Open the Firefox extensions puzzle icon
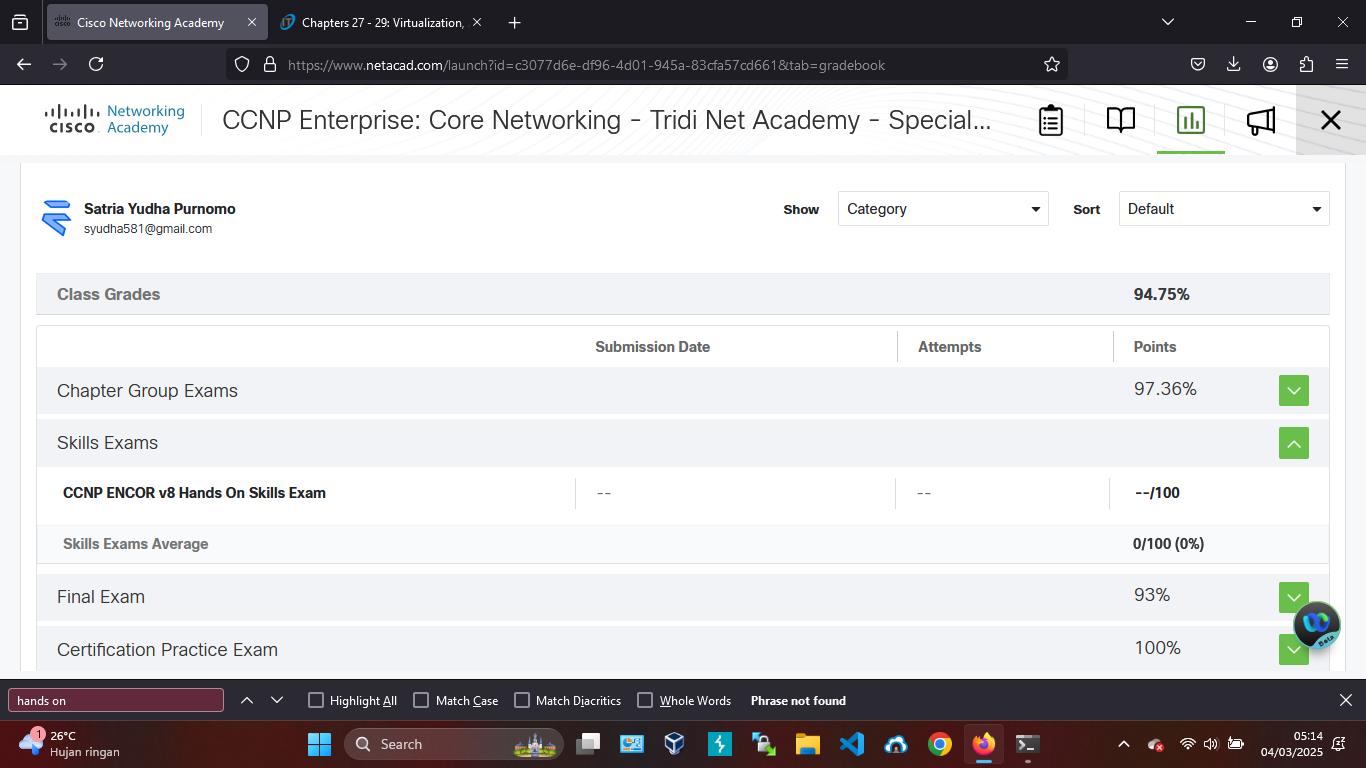 coord(1306,64)
